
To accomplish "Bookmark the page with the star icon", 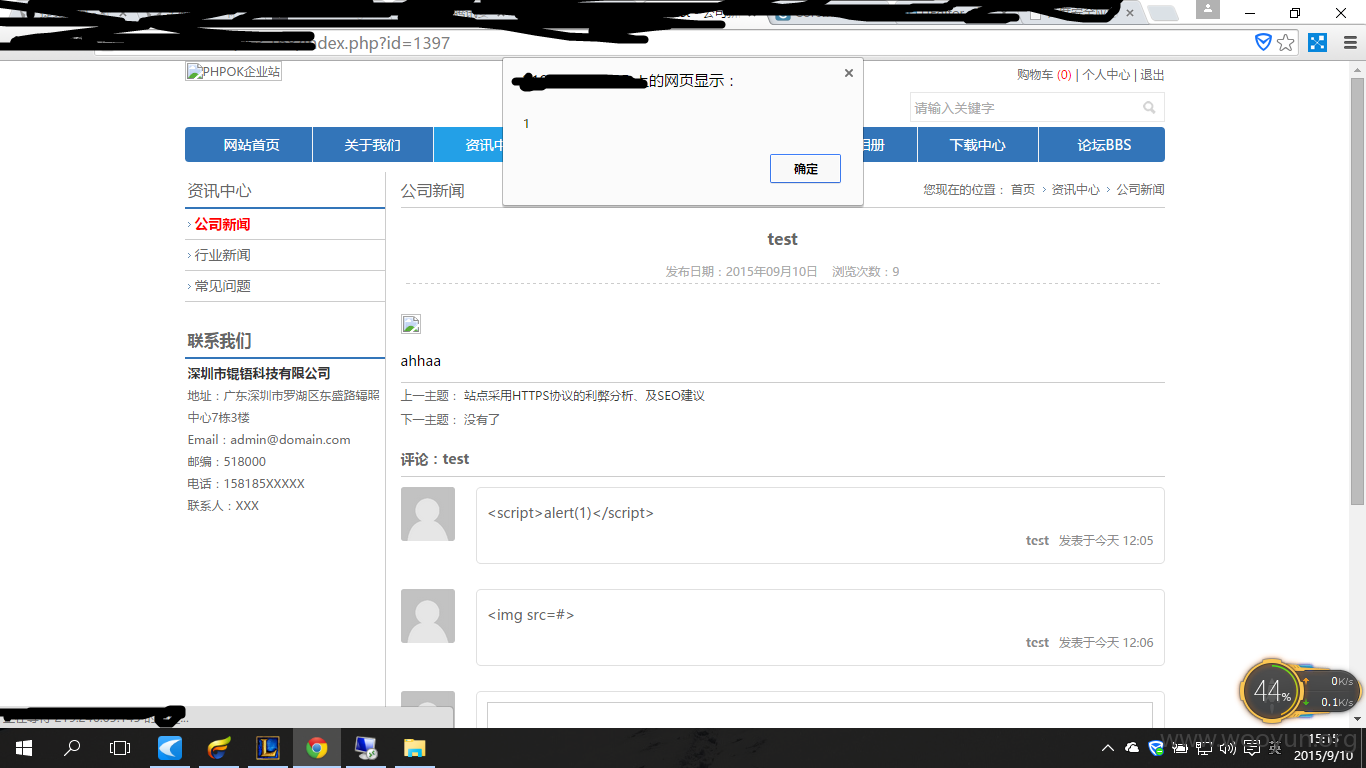I will click(1286, 42).
